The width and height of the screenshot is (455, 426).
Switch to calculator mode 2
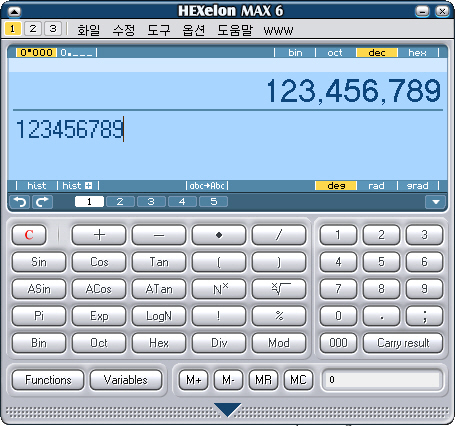(33, 29)
